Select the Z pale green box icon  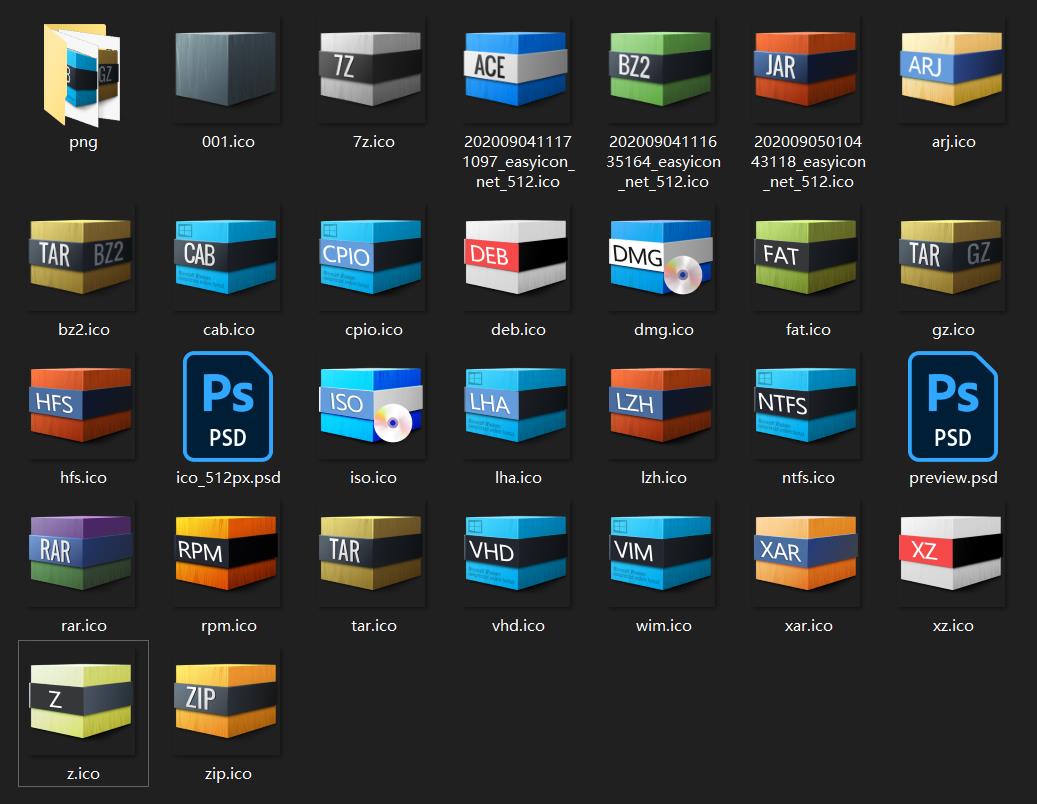(x=81, y=701)
